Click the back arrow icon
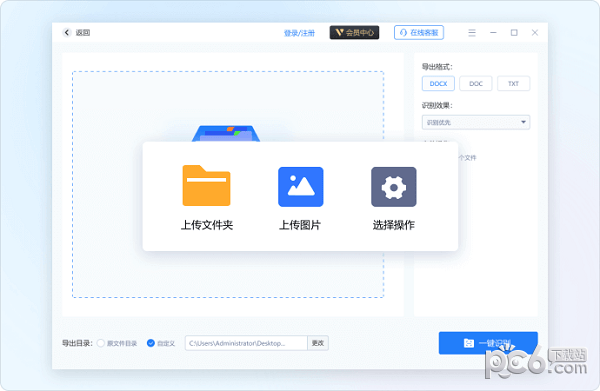The width and height of the screenshot is (600, 391). click(x=67, y=33)
